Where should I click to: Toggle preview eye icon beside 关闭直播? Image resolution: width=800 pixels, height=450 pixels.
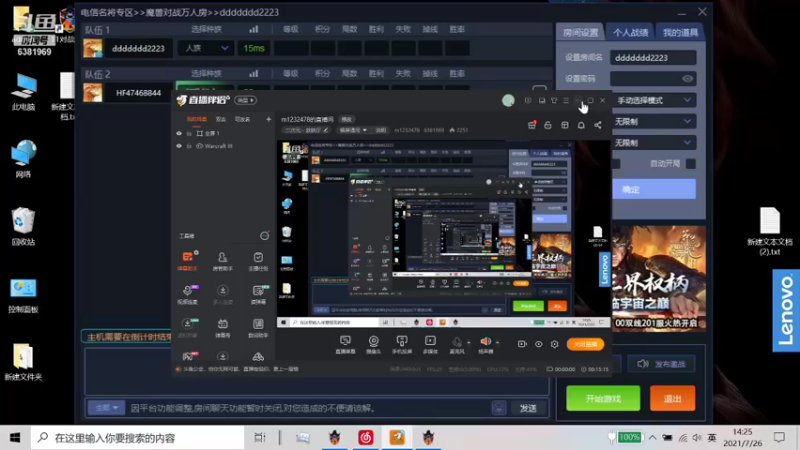click(538, 344)
